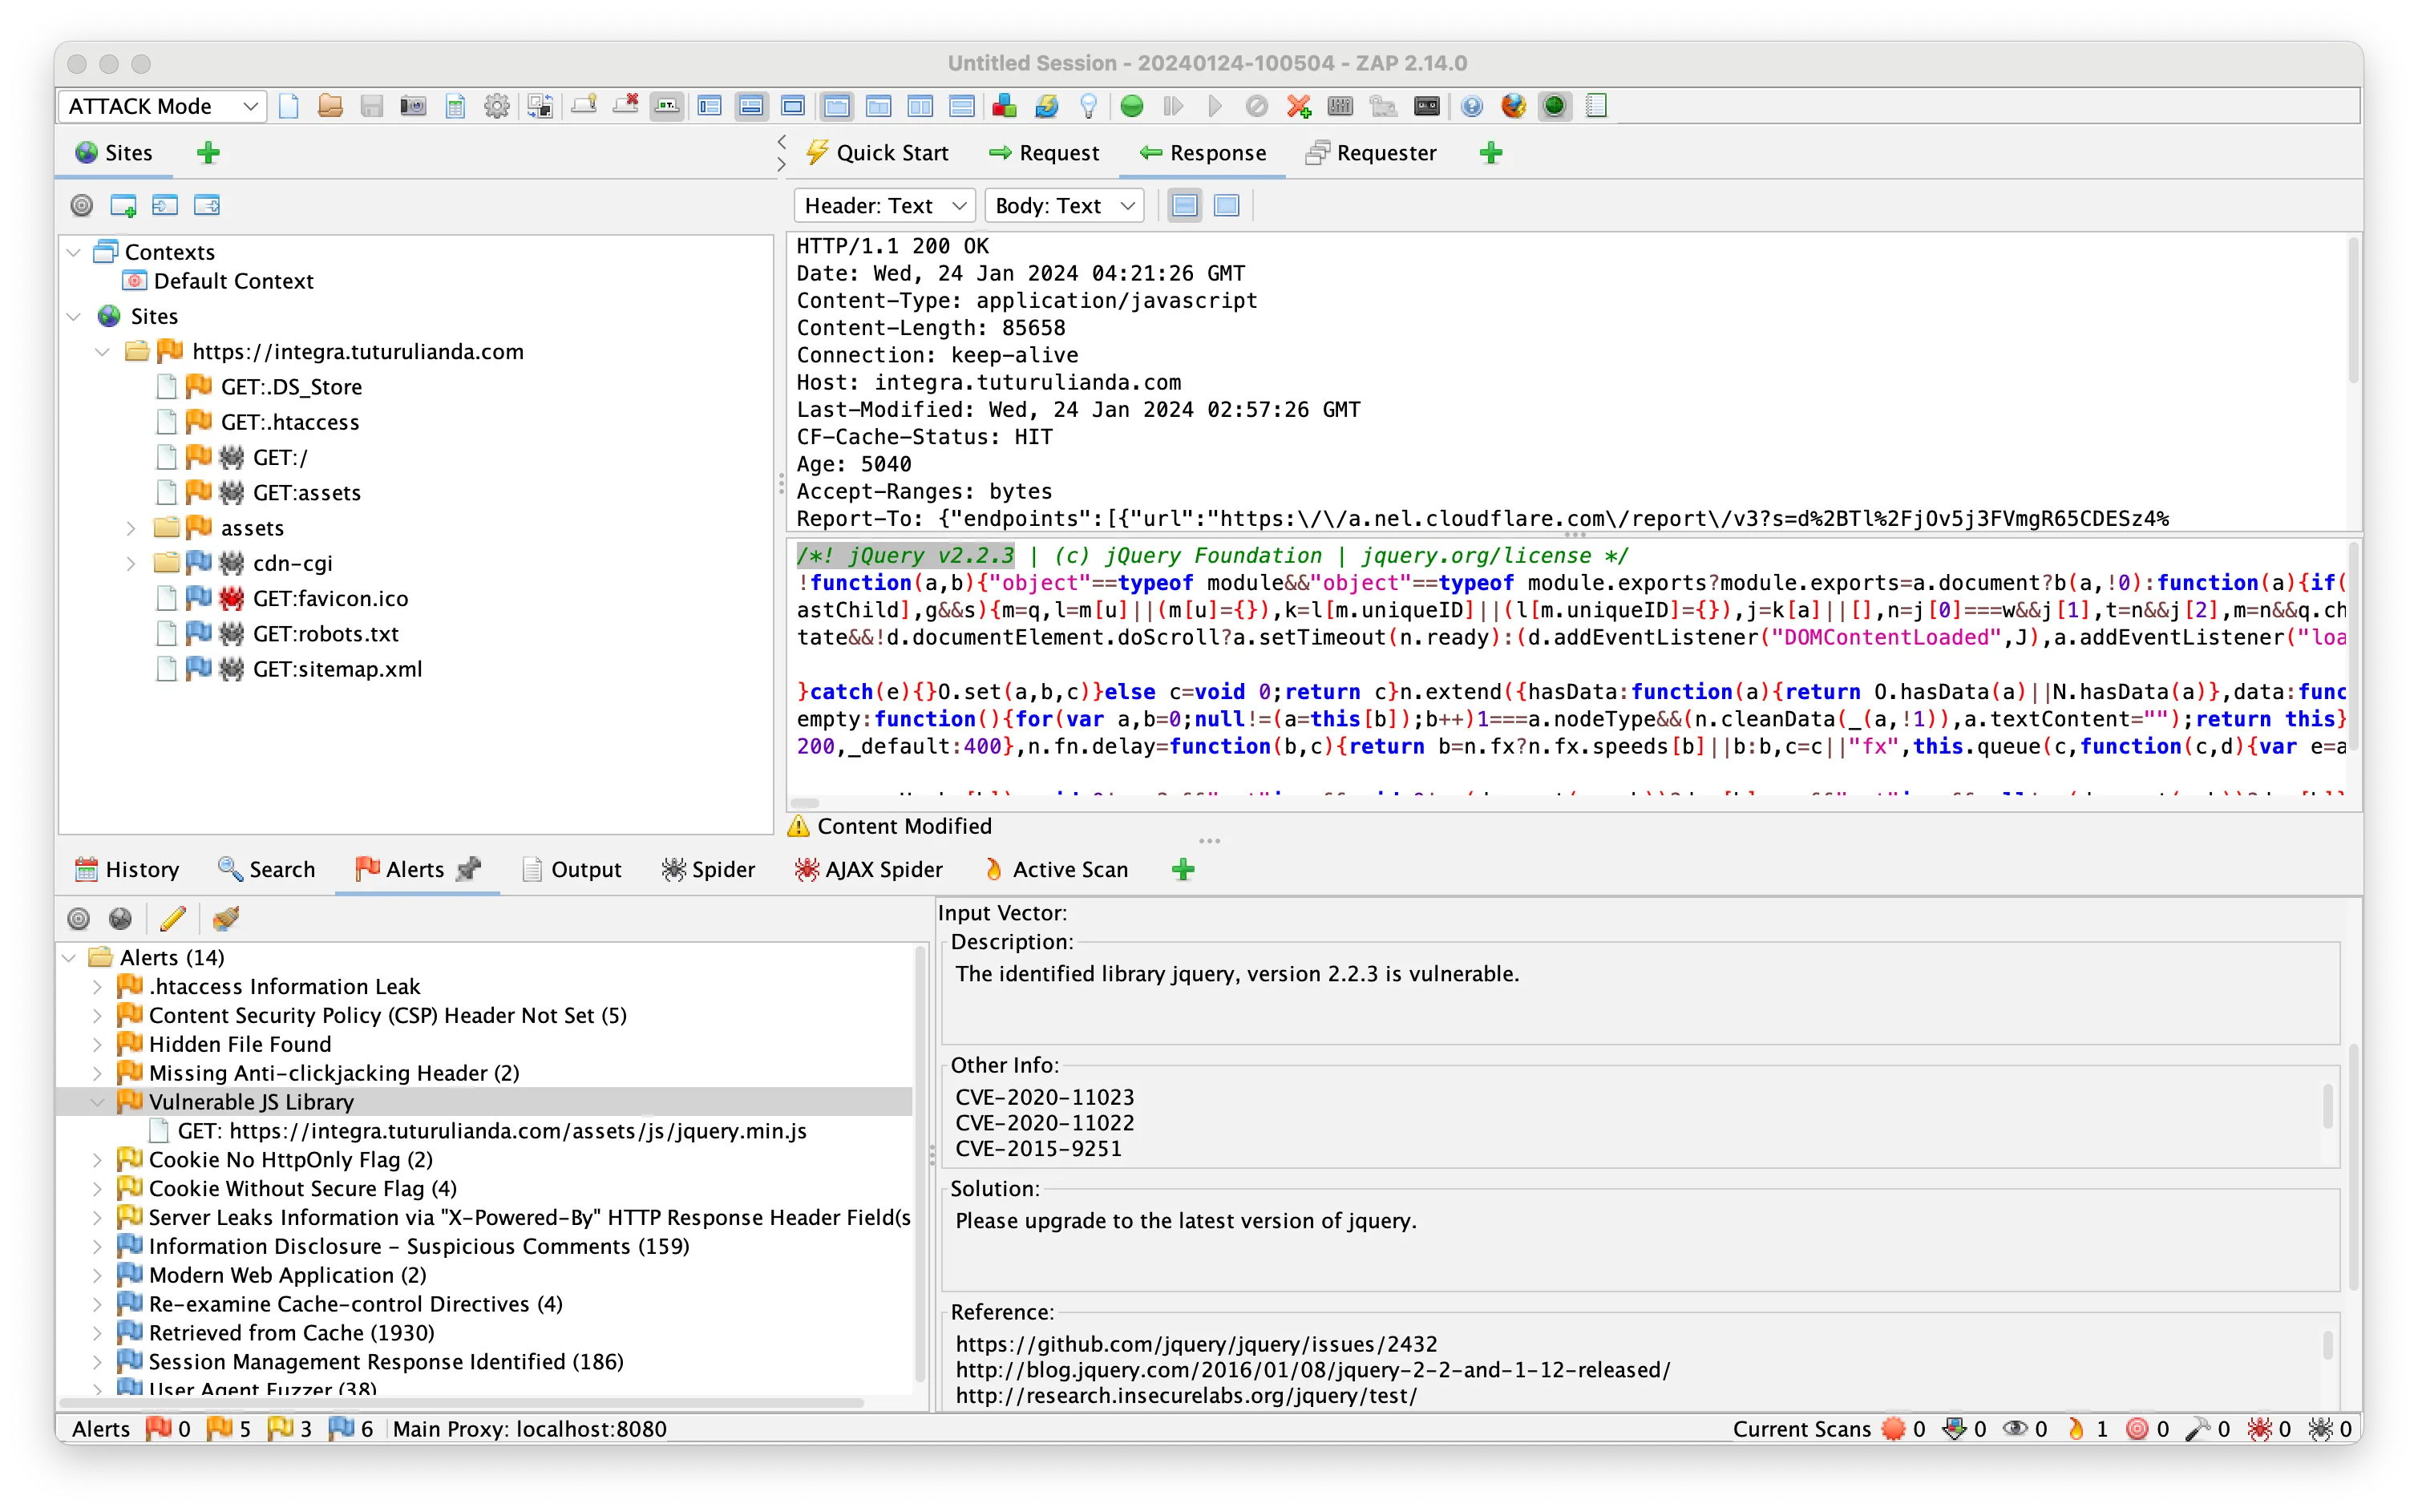Toggle request shown above response layout
This screenshot has width=2418, height=1512.
962,106
